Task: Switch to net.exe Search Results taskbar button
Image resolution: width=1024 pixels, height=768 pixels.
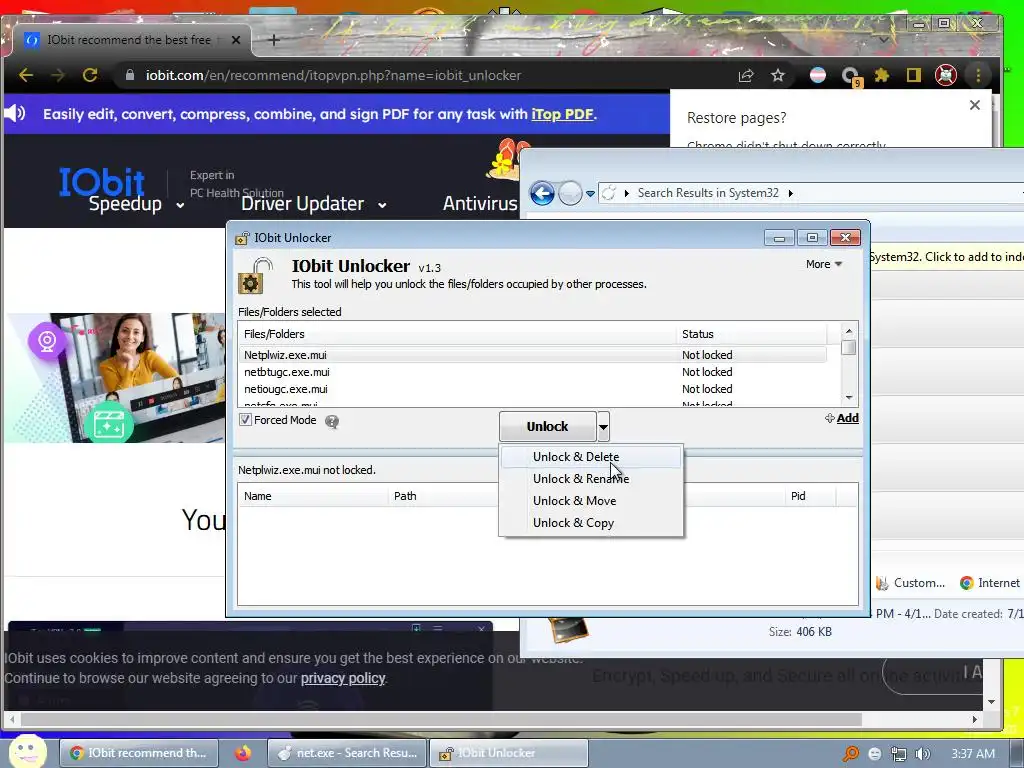Action: pos(347,753)
